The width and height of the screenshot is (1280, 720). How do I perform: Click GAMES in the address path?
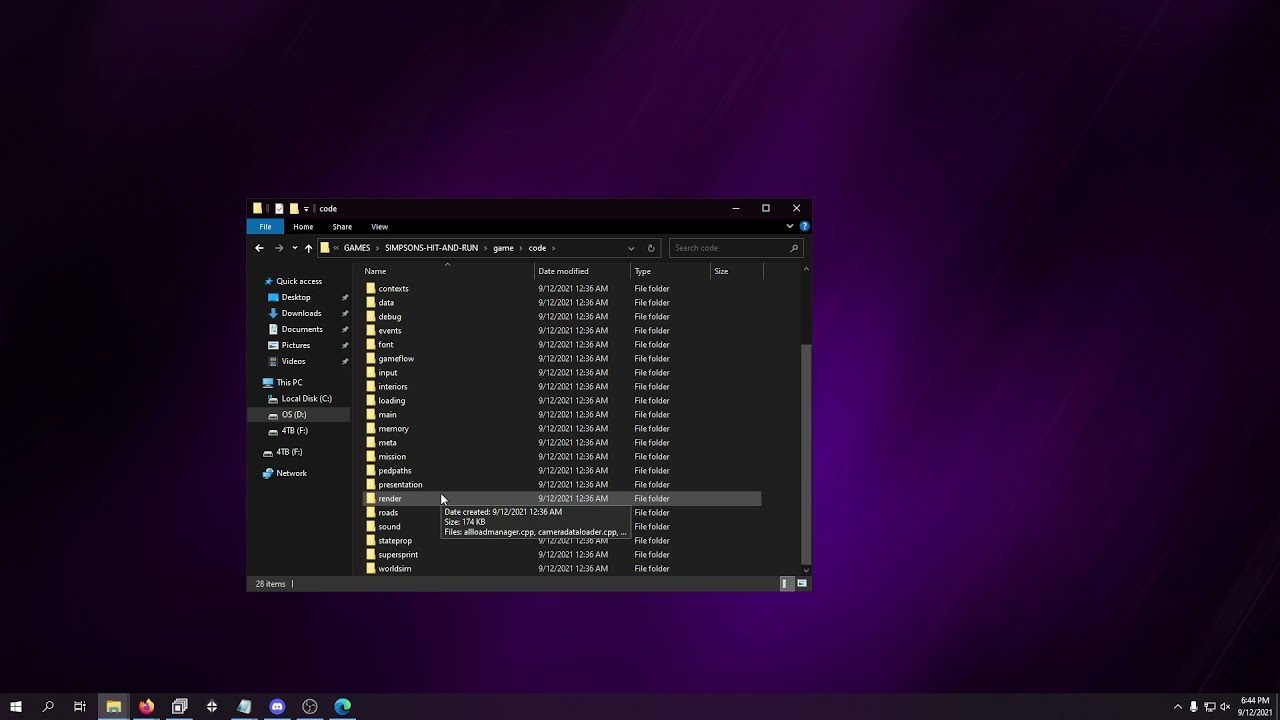[357, 248]
